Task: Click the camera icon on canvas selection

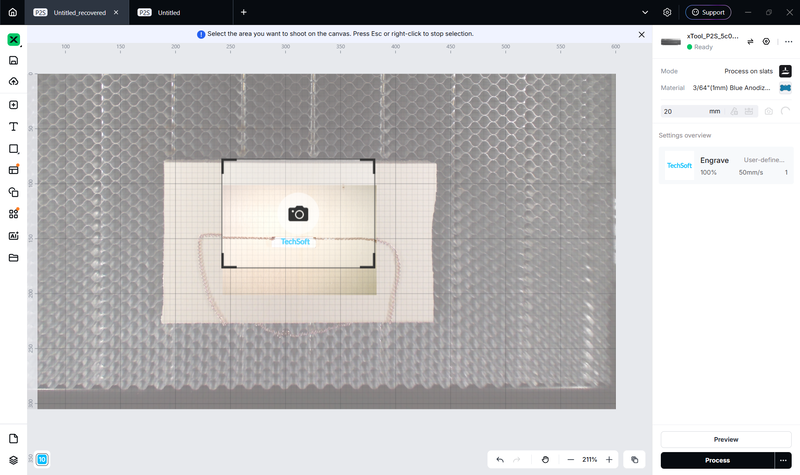Action: click(x=298, y=214)
